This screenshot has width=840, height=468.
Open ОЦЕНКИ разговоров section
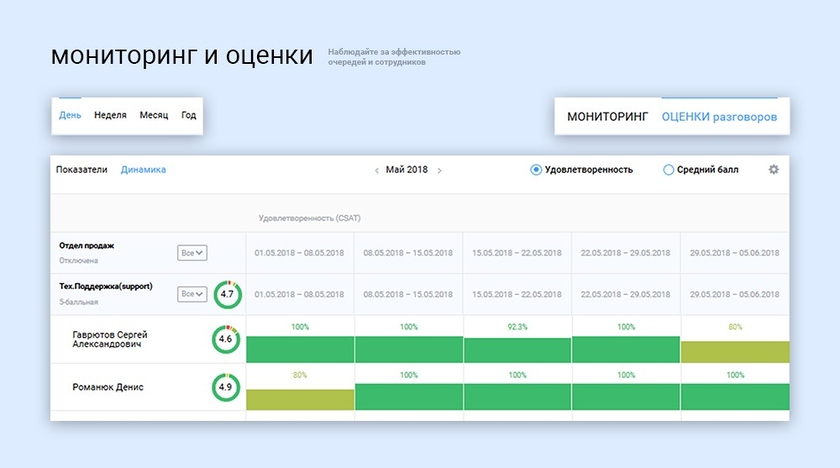(718, 117)
